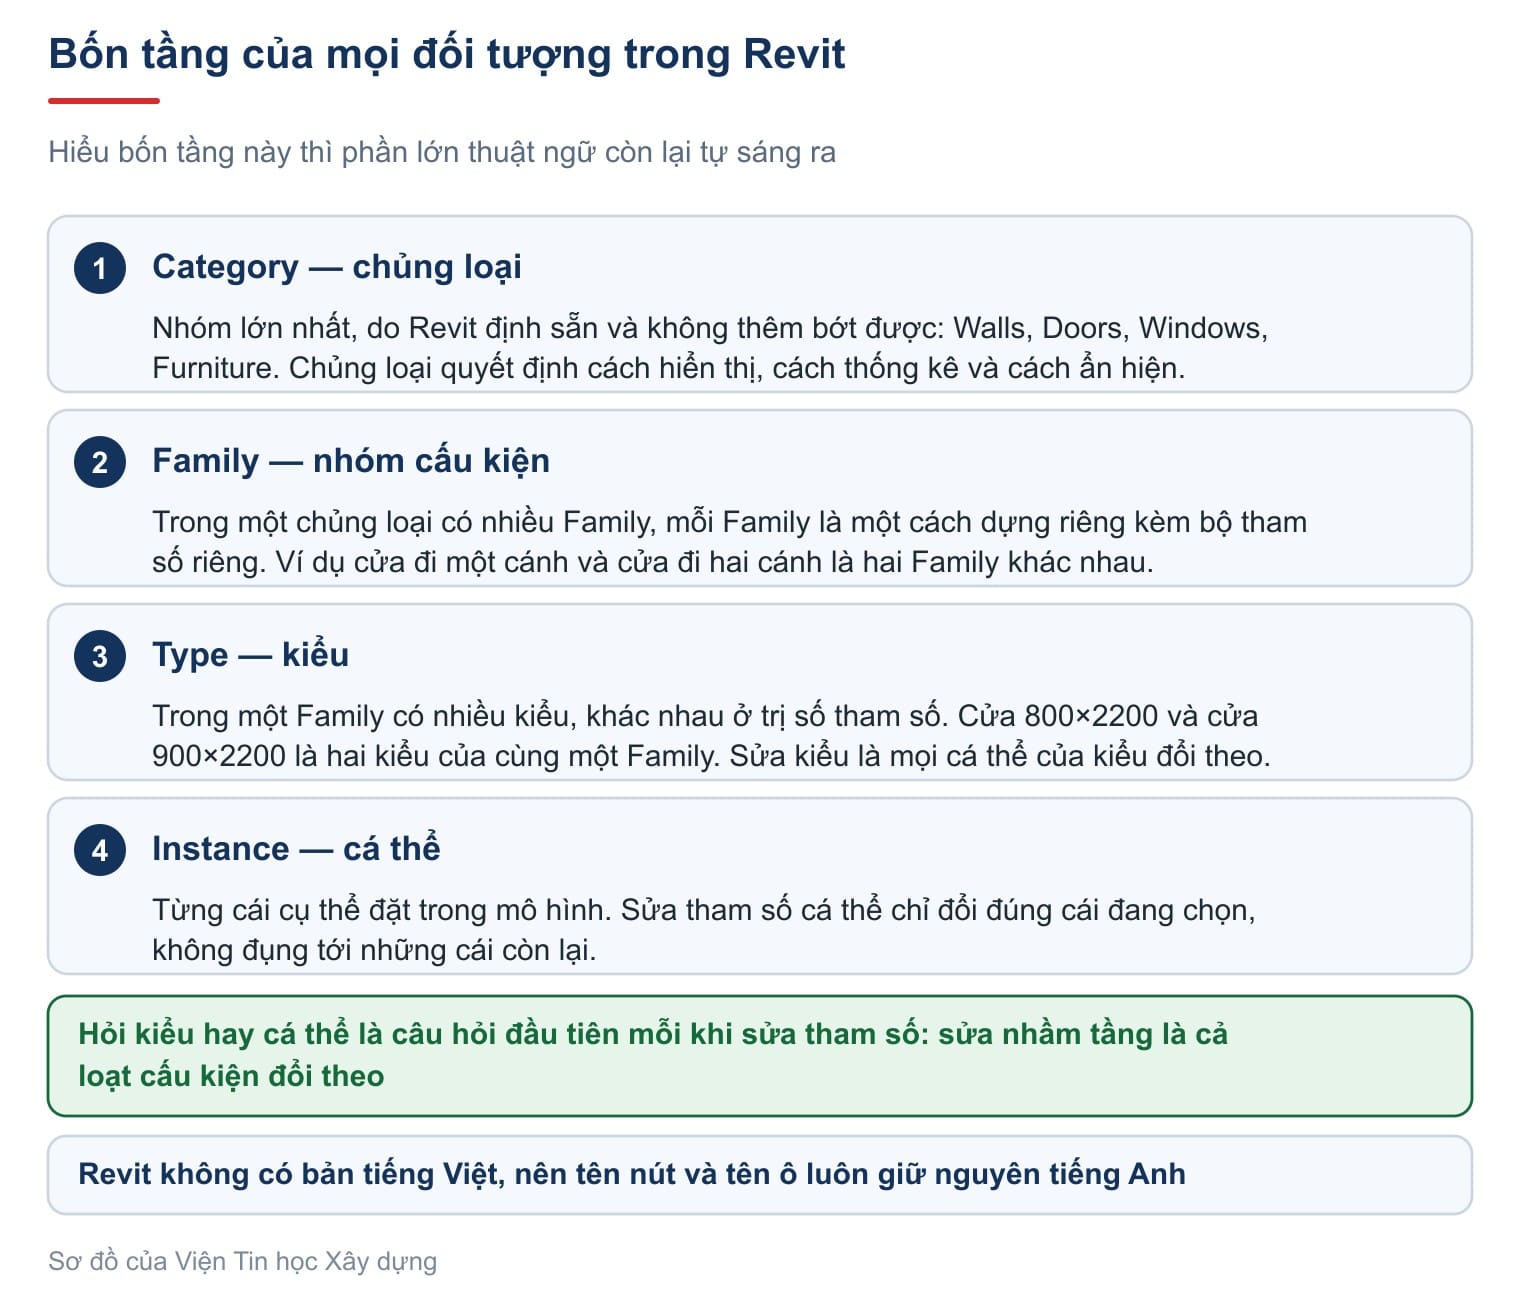Click the number 4 badge beside Instance
Viewport: 1520px width, 1298px height.
[100, 850]
